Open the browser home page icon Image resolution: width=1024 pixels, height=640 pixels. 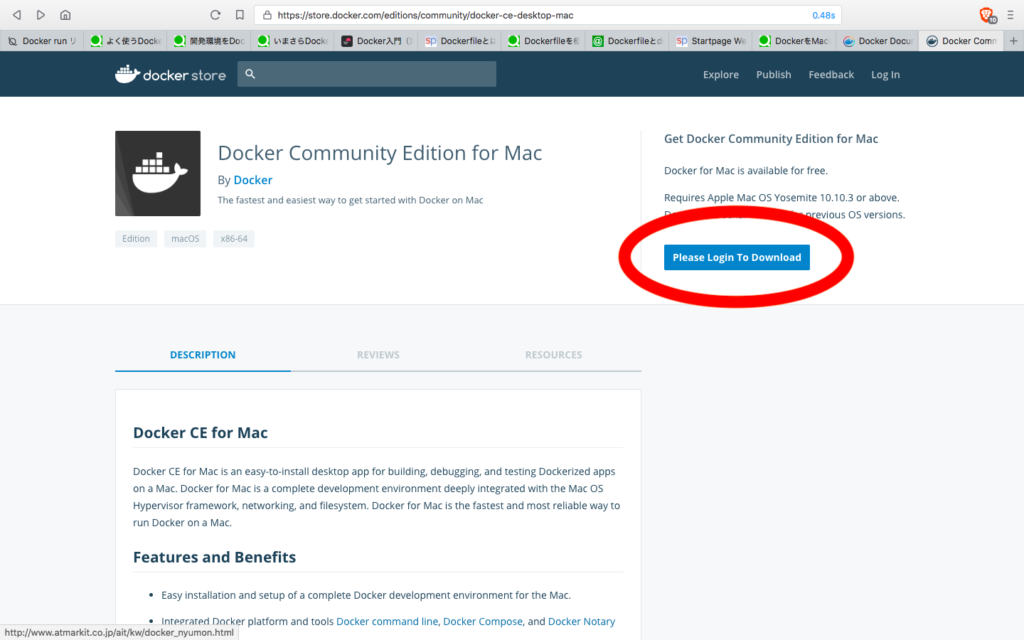pos(65,14)
